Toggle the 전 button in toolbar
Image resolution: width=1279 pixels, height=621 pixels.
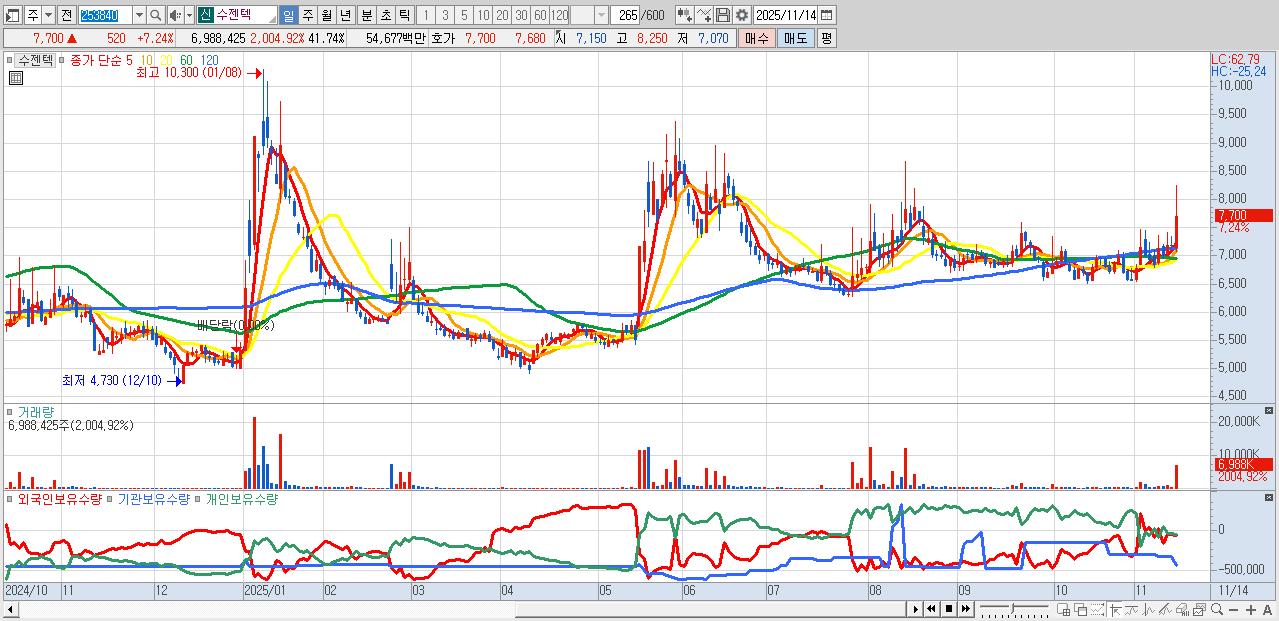pyautogui.click(x=66, y=15)
